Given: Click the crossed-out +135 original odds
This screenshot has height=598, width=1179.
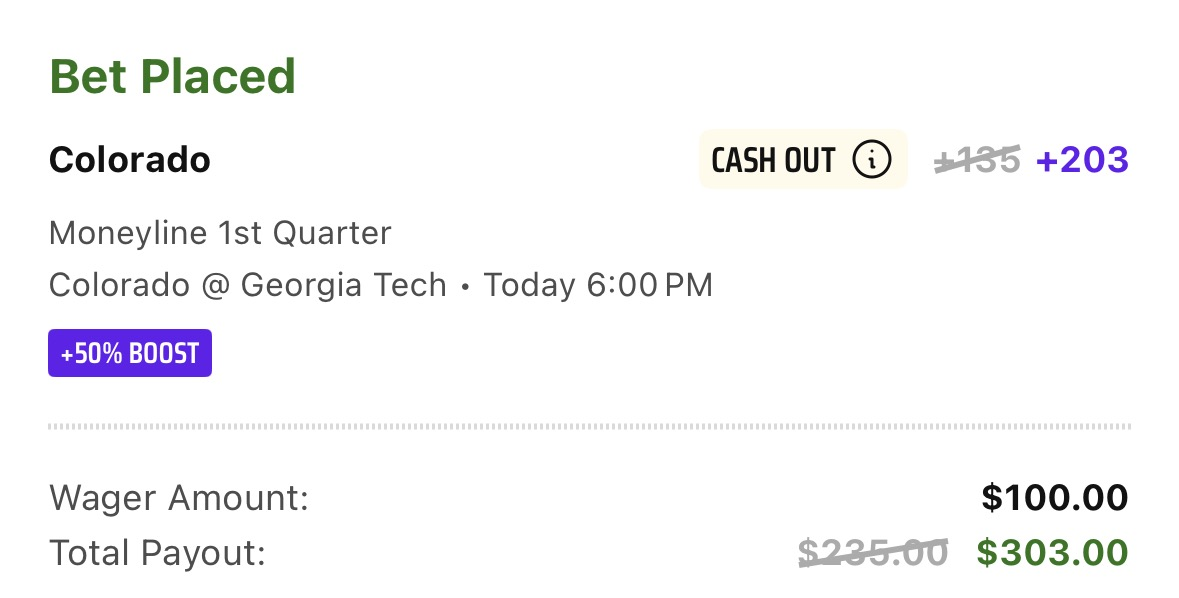Looking at the screenshot, I should 977,159.
